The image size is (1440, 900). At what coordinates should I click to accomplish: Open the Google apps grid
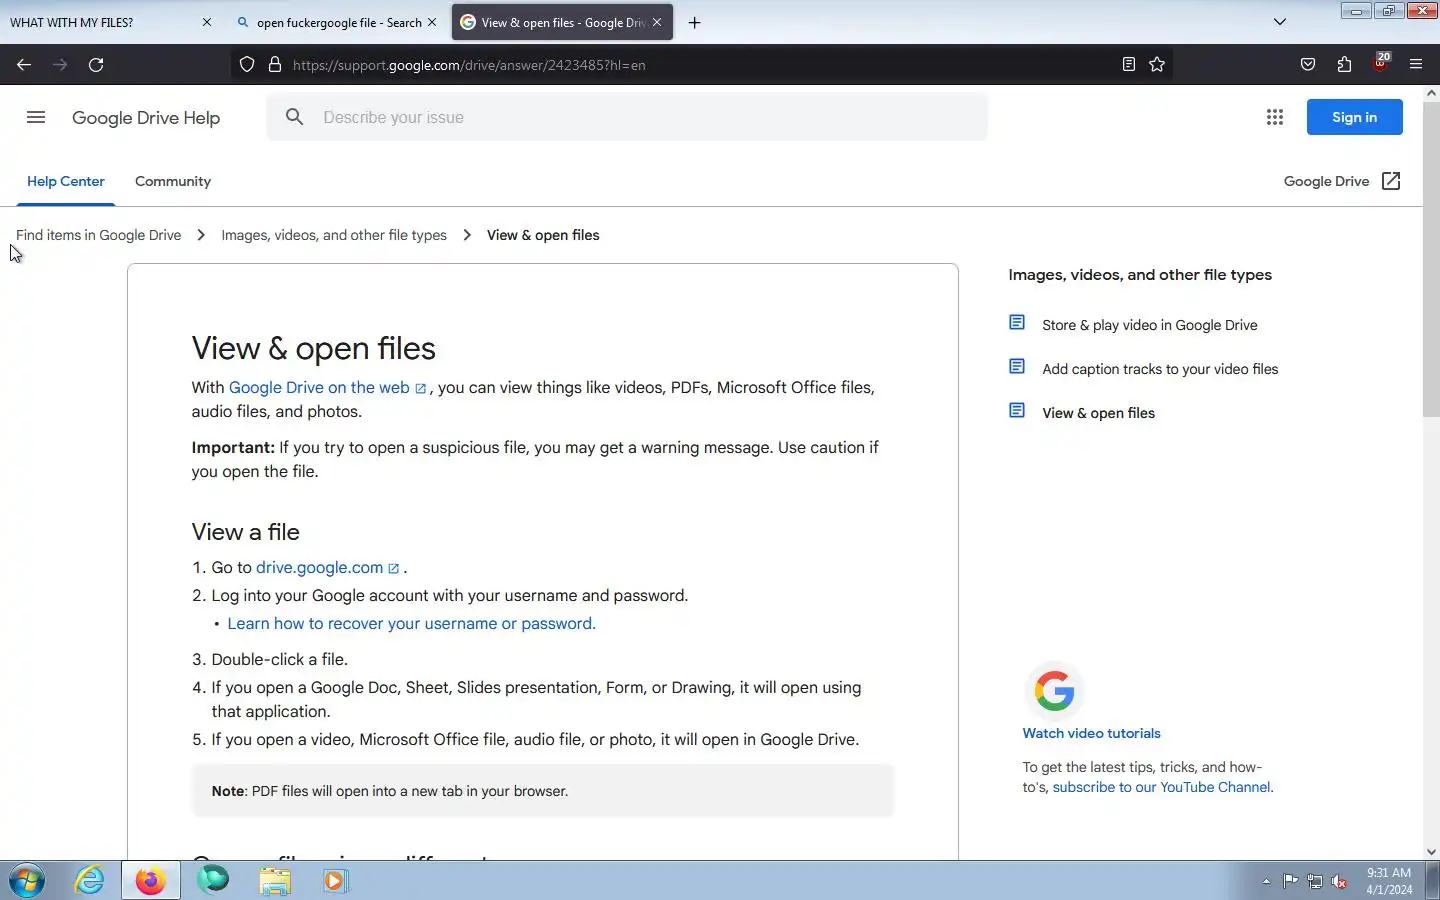pyautogui.click(x=1275, y=117)
